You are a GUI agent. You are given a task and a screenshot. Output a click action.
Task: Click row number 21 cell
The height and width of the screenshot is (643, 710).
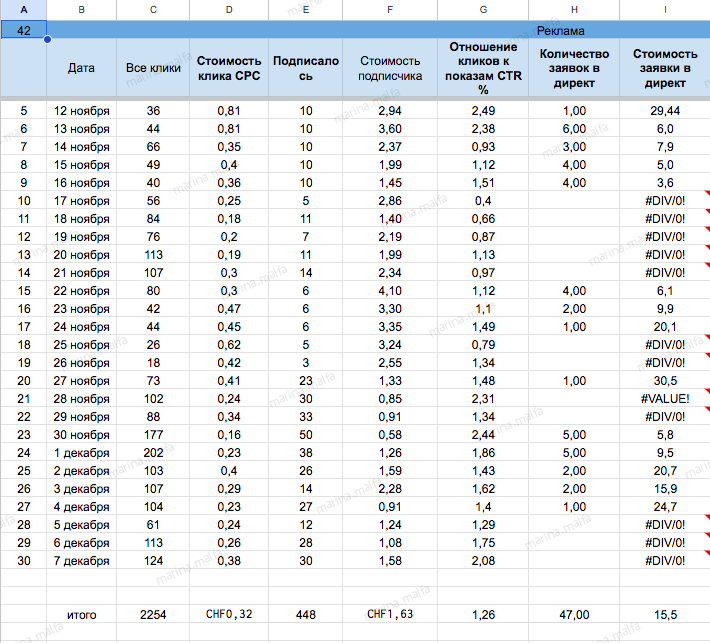coord(24,398)
